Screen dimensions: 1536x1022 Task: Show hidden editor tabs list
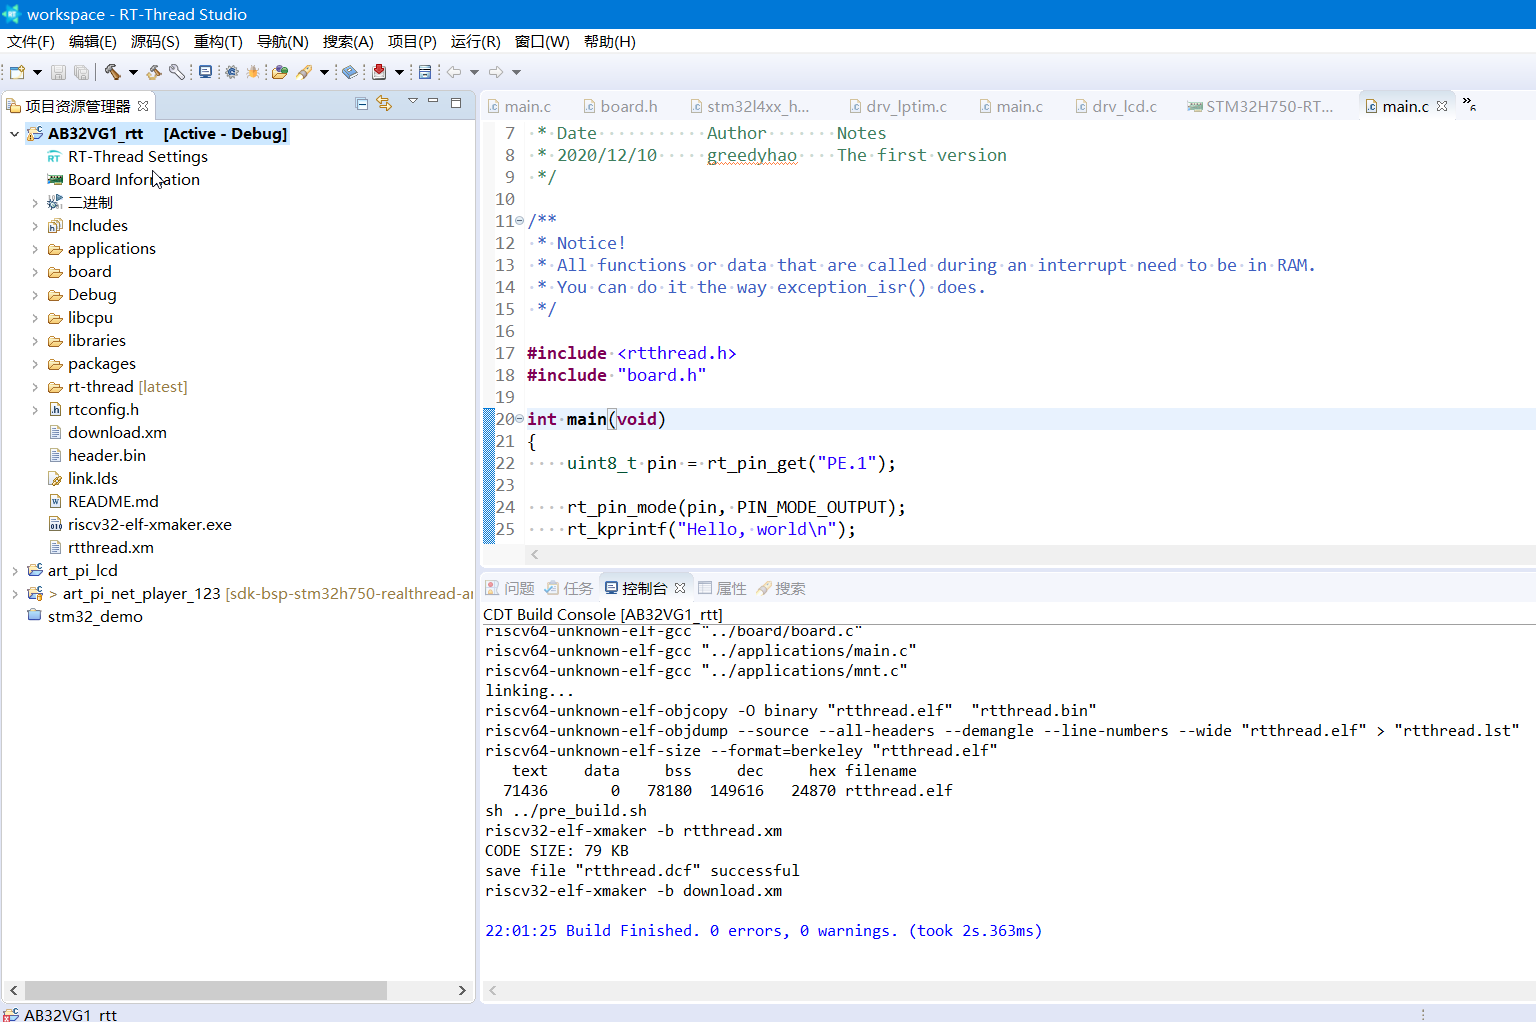tap(1469, 104)
